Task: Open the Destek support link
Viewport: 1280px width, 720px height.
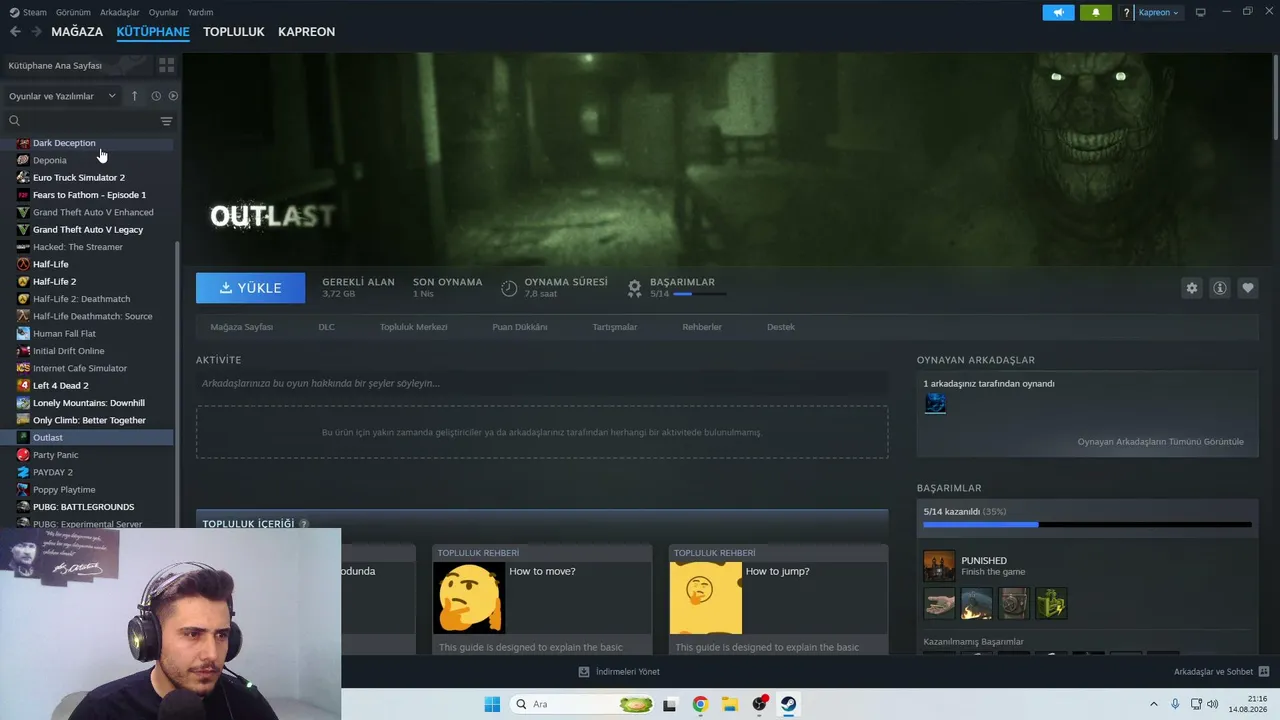Action: tap(781, 327)
